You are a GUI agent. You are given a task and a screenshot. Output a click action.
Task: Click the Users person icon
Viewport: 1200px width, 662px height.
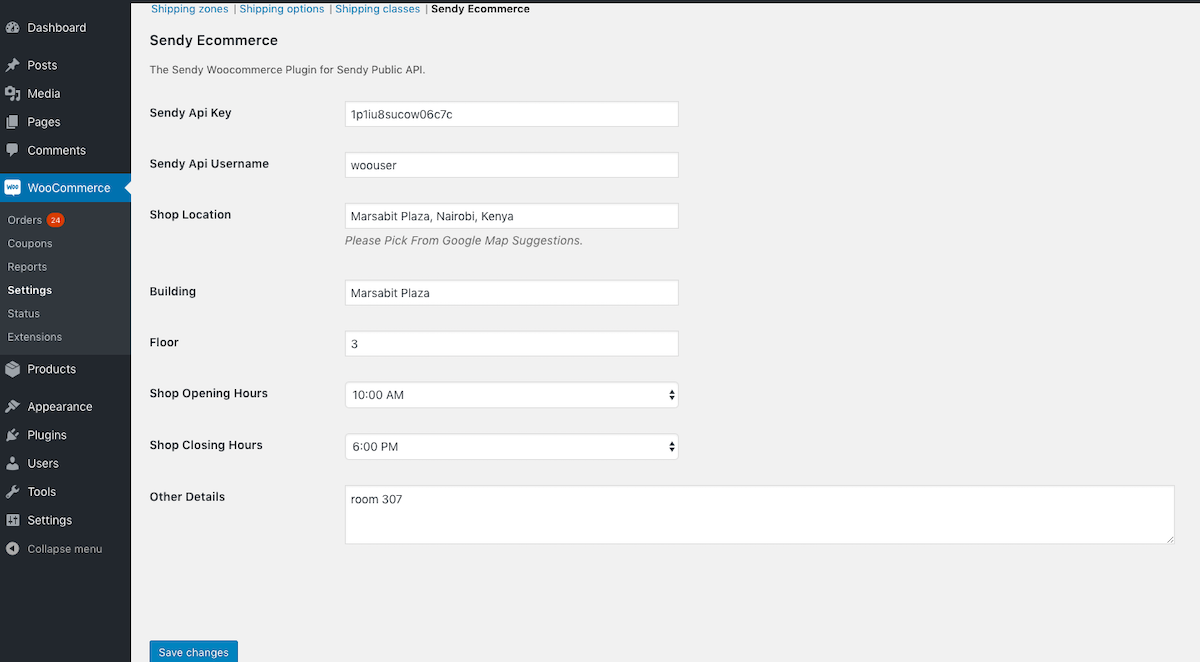tap(13, 463)
